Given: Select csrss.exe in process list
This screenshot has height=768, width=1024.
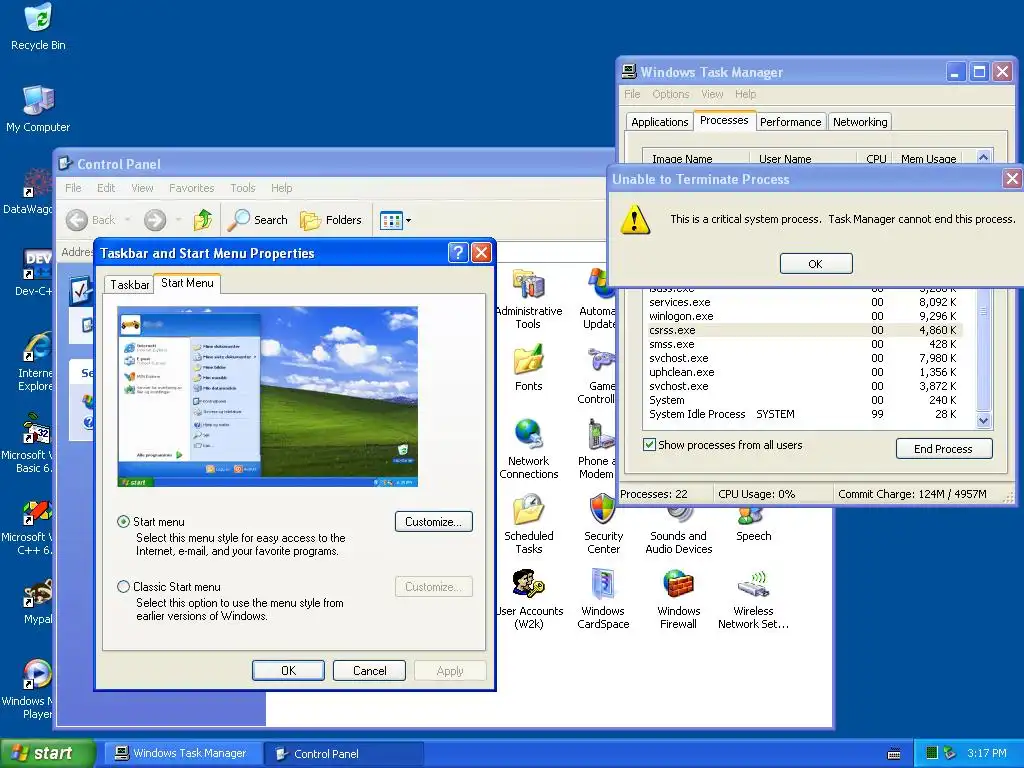Looking at the screenshot, I should pyautogui.click(x=803, y=330).
